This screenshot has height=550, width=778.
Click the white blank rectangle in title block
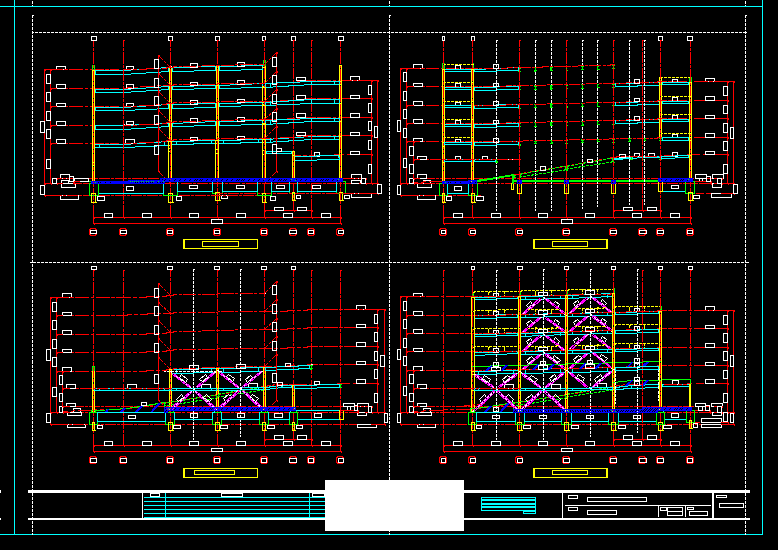coord(394,505)
